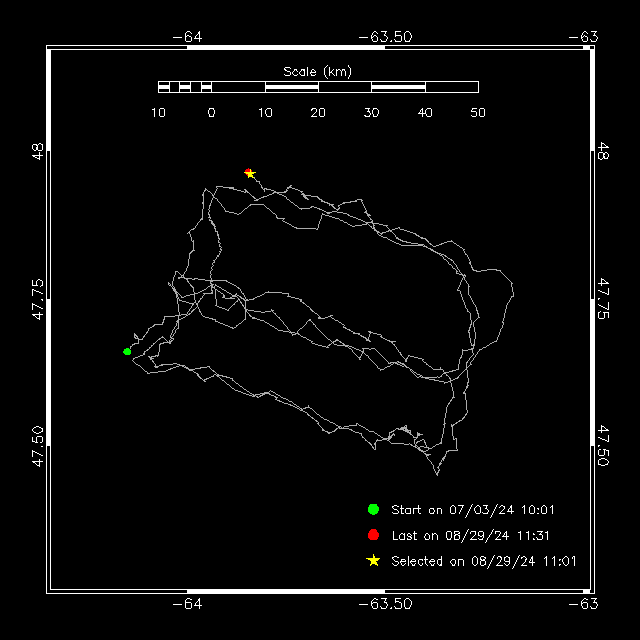Click the yellow selected star on track
Viewport: 640px width, 640px height.
tap(250, 174)
